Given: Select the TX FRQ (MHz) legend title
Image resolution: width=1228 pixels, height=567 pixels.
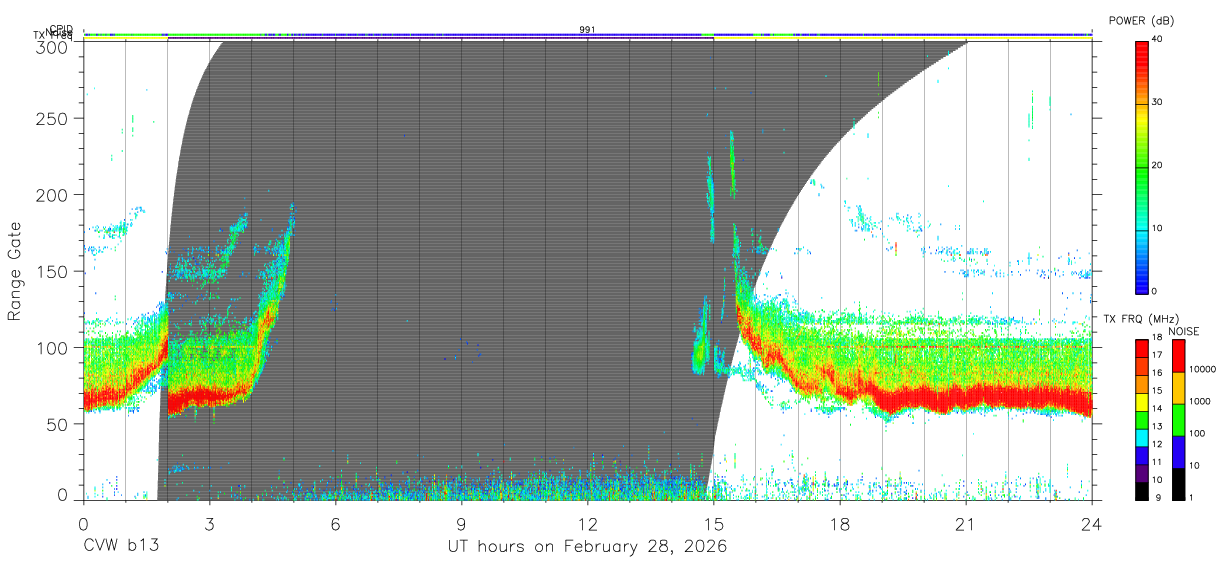Looking at the screenshot, I should pyautogui.click(x=1141, y=319).
